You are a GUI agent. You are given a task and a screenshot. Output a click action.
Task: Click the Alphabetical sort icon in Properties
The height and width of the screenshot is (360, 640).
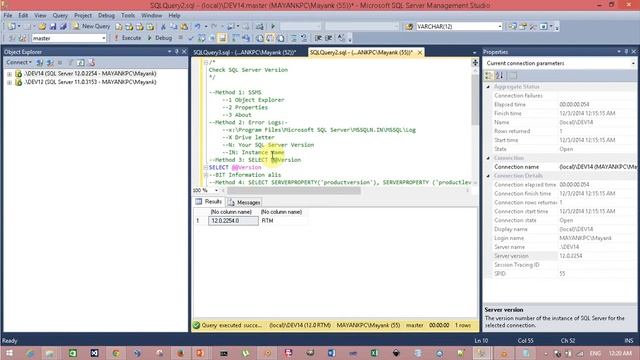[x=499, y=76]
